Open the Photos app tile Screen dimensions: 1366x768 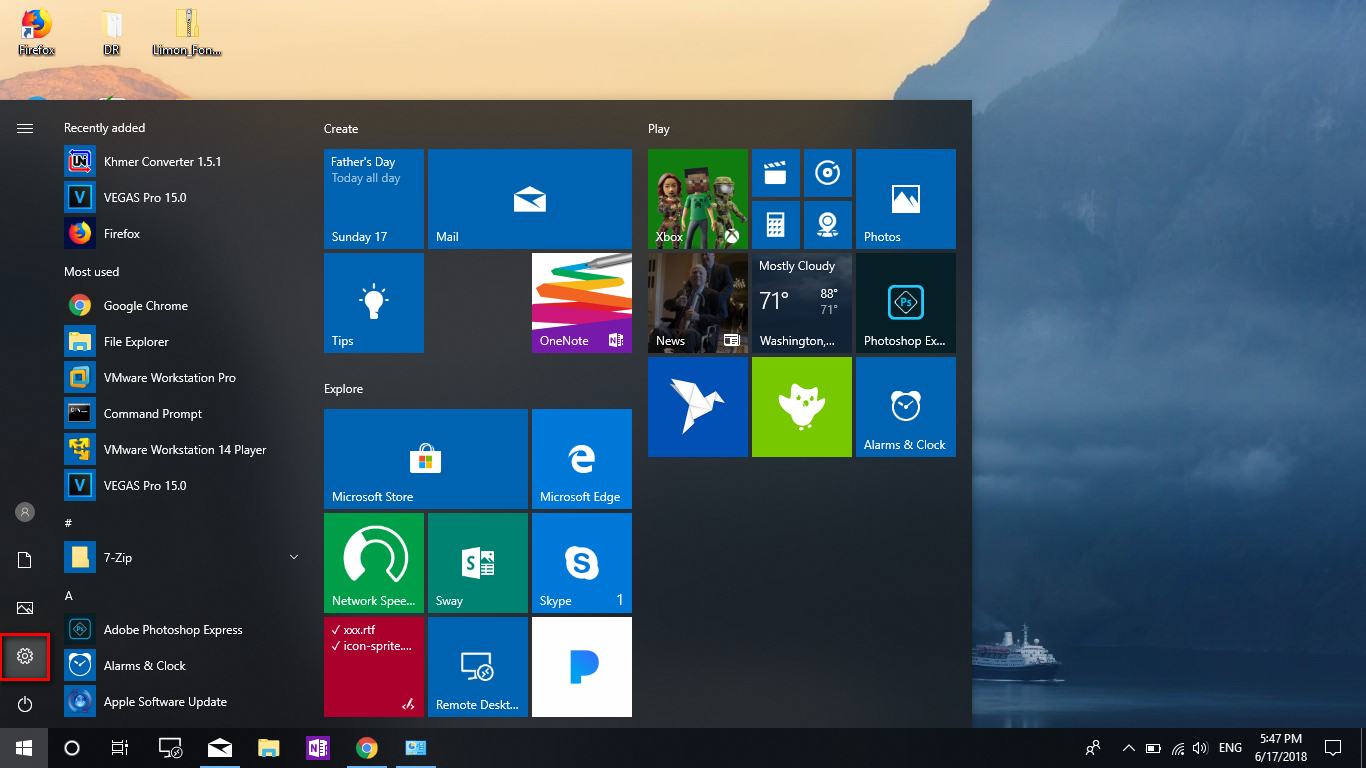point(904,198)
